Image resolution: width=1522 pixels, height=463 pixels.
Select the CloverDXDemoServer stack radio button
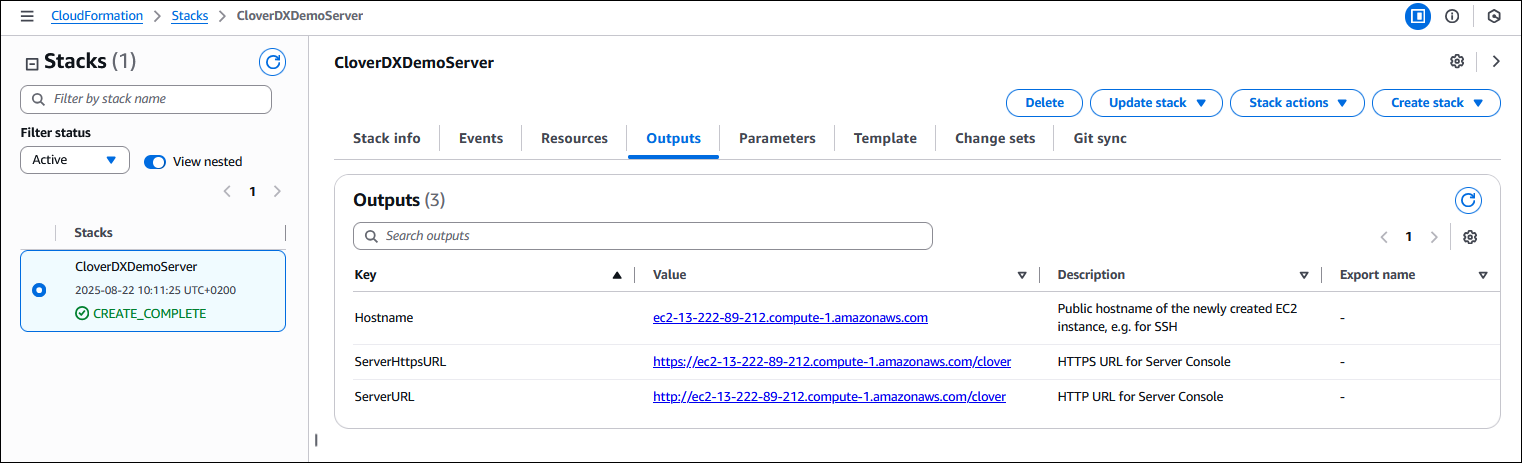click(39, 290)
